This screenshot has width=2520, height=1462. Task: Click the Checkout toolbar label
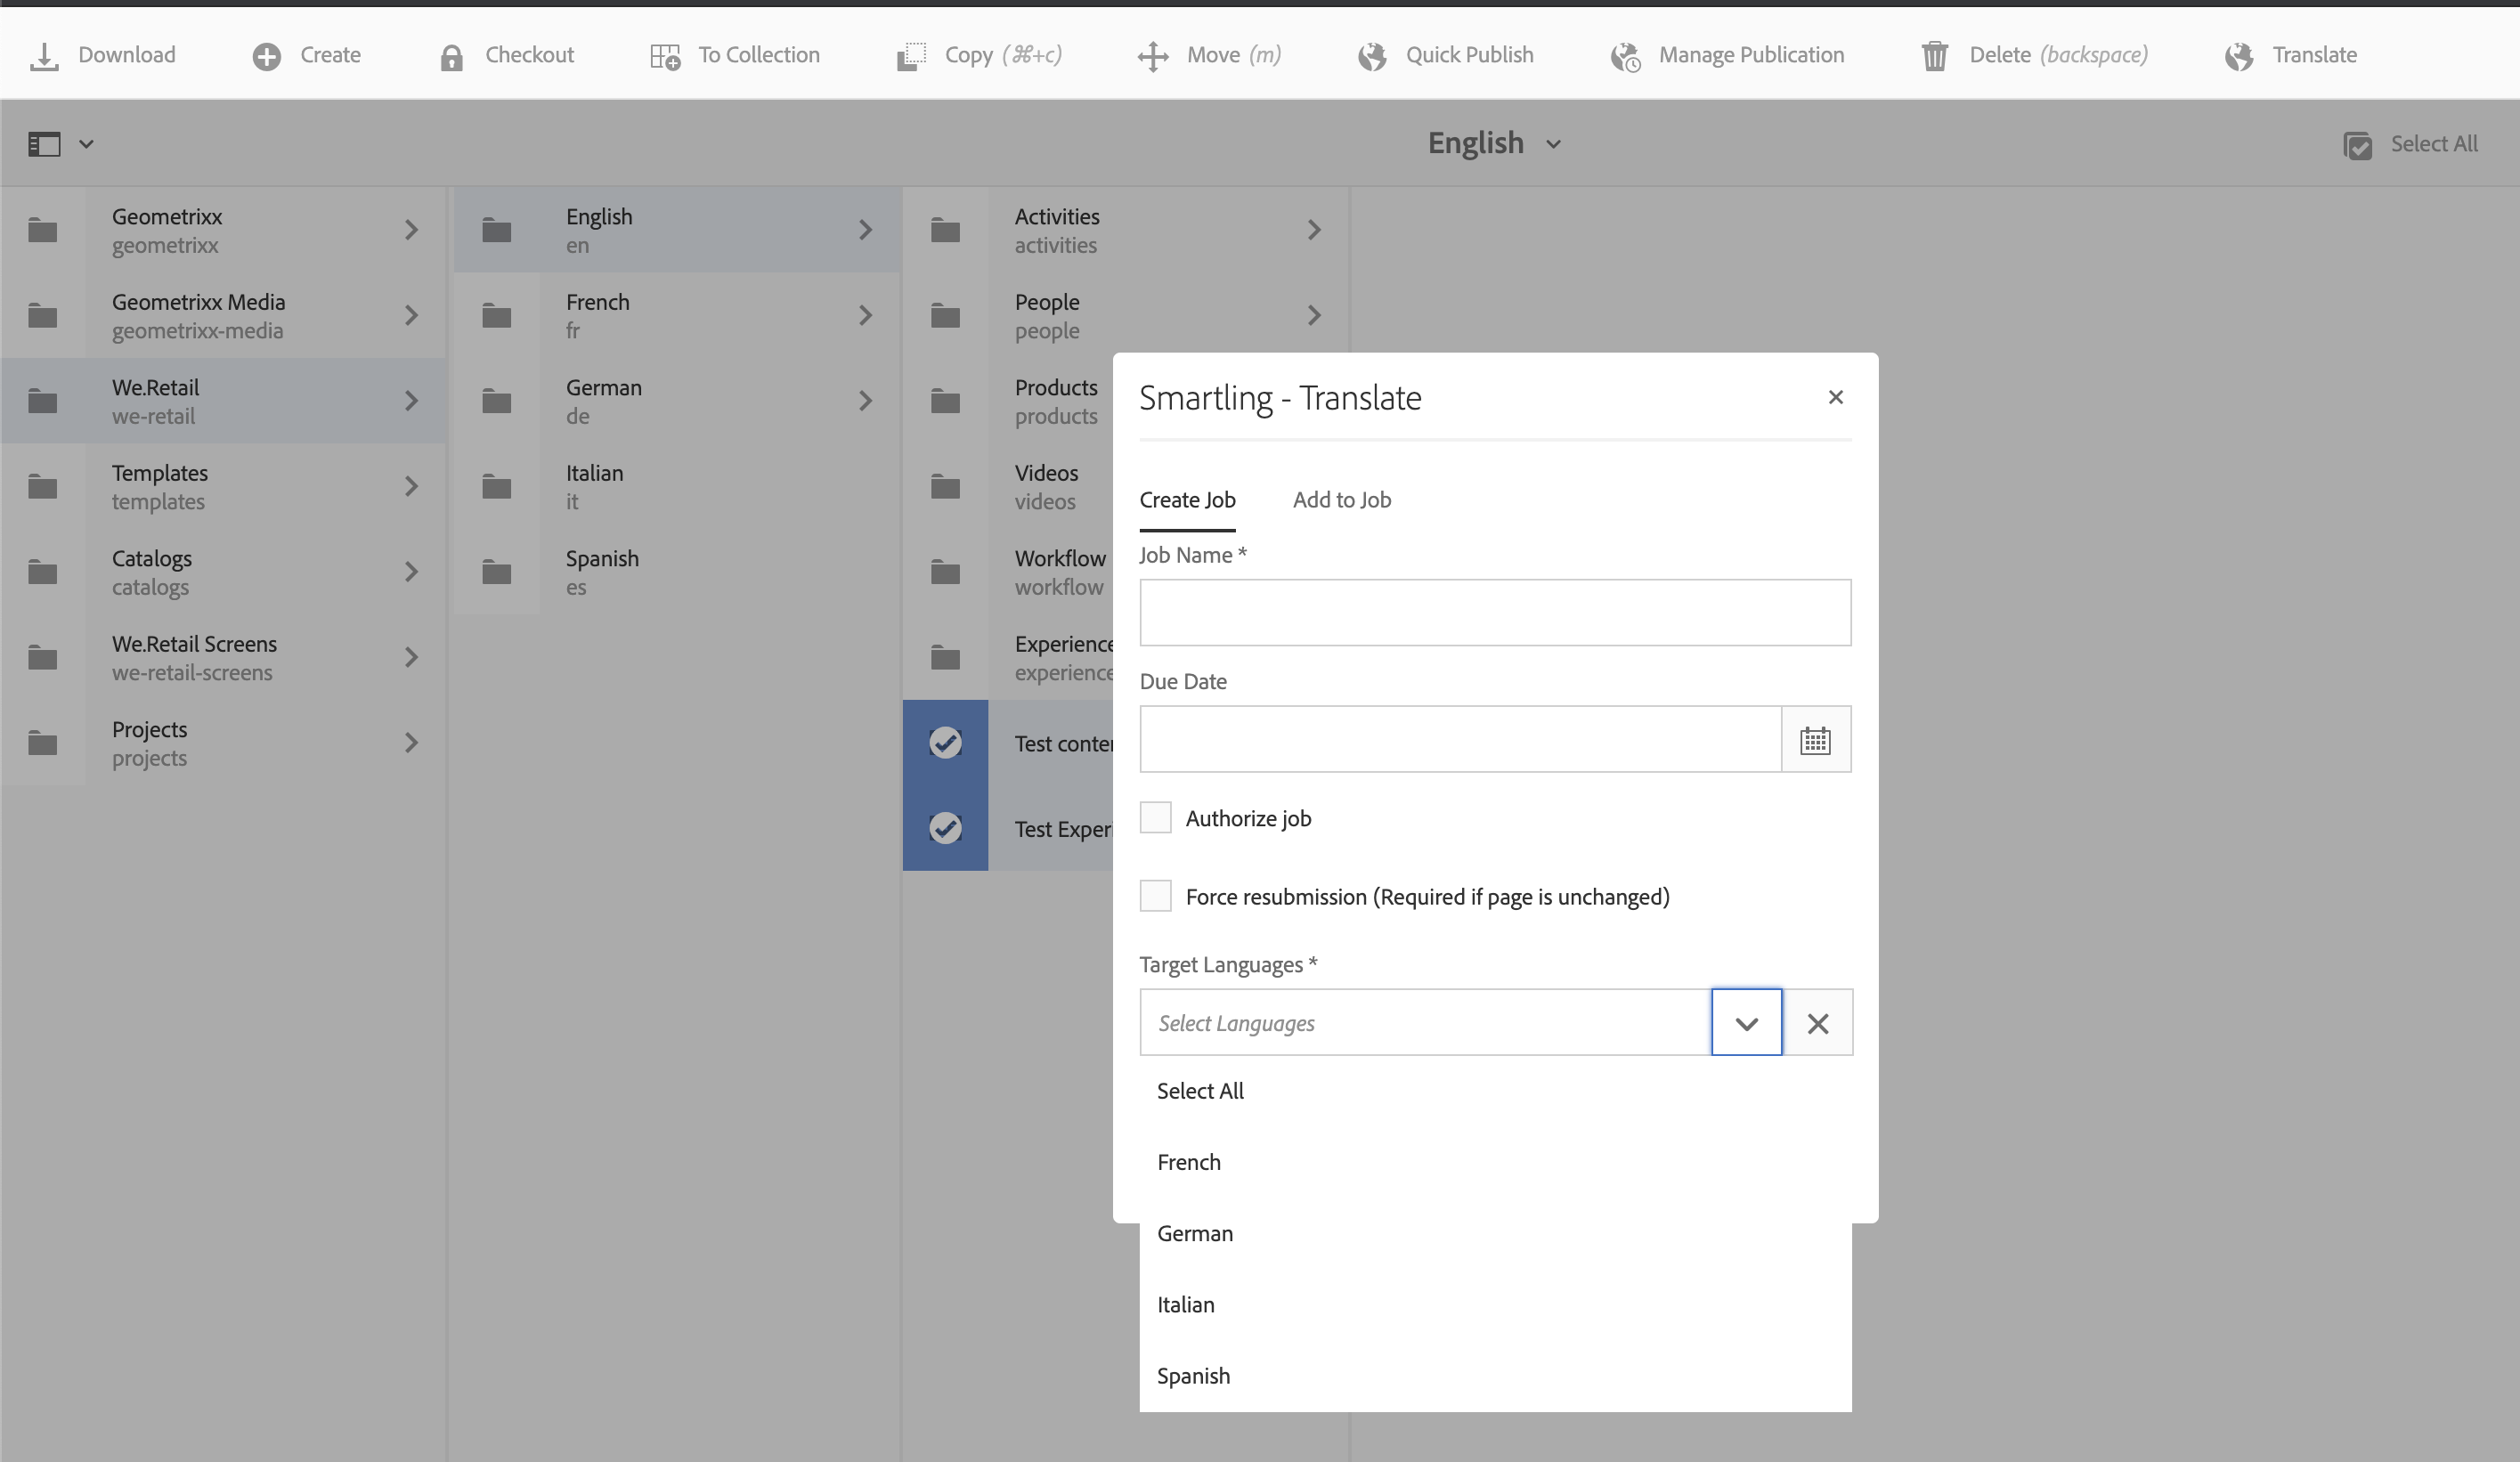click(x=529, y=55)
